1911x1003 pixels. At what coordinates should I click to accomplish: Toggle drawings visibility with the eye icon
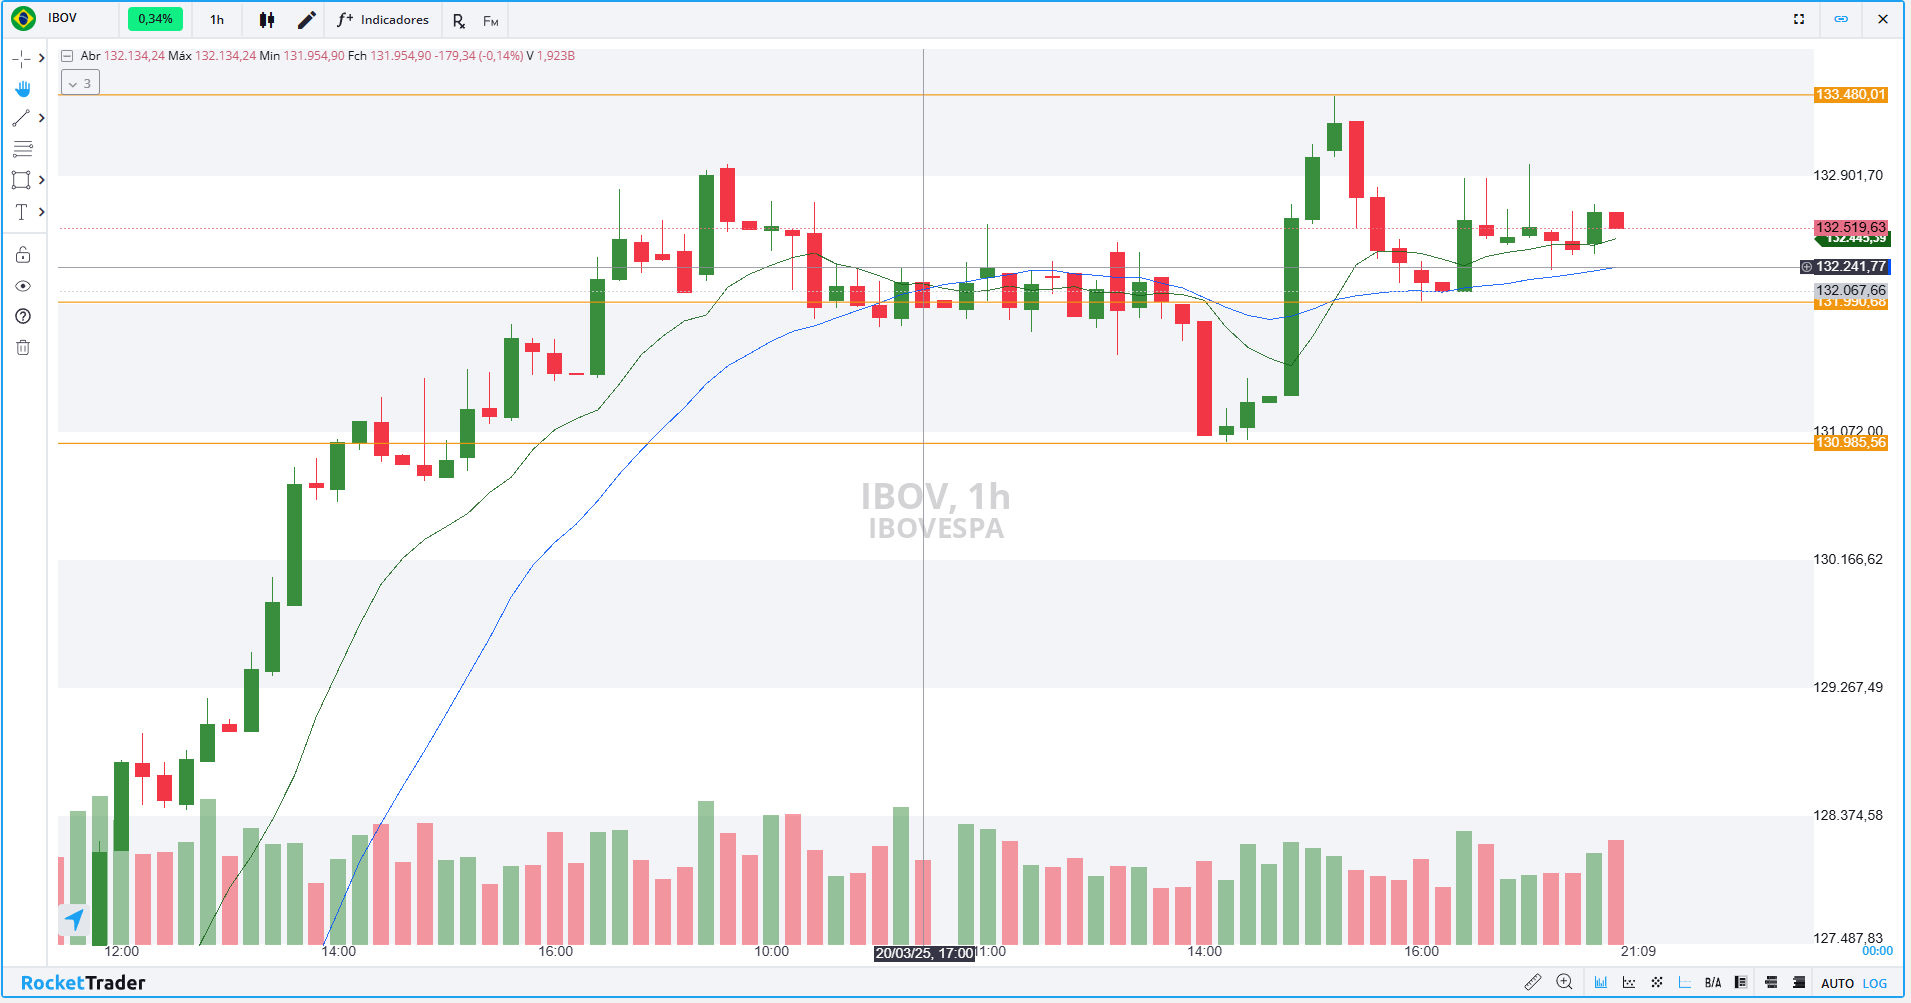tap(23, 287)
